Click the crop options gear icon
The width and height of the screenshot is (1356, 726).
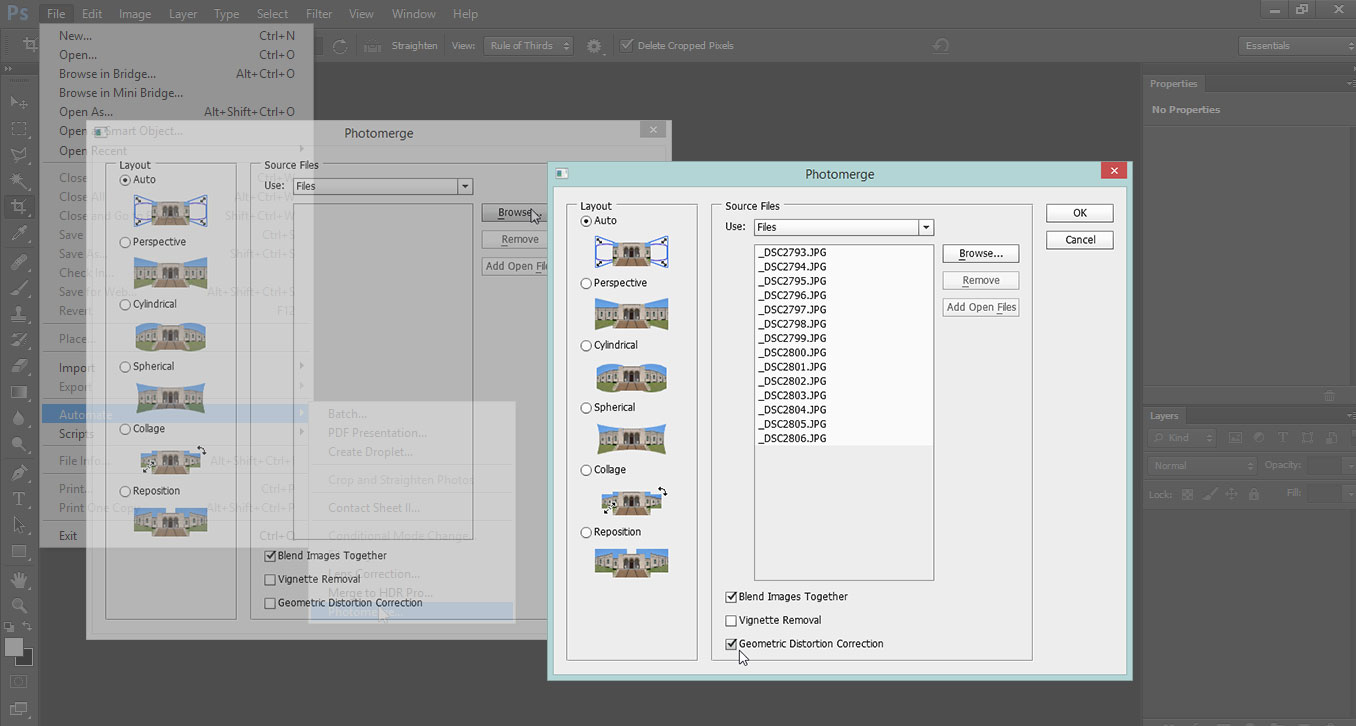(595, 46)
